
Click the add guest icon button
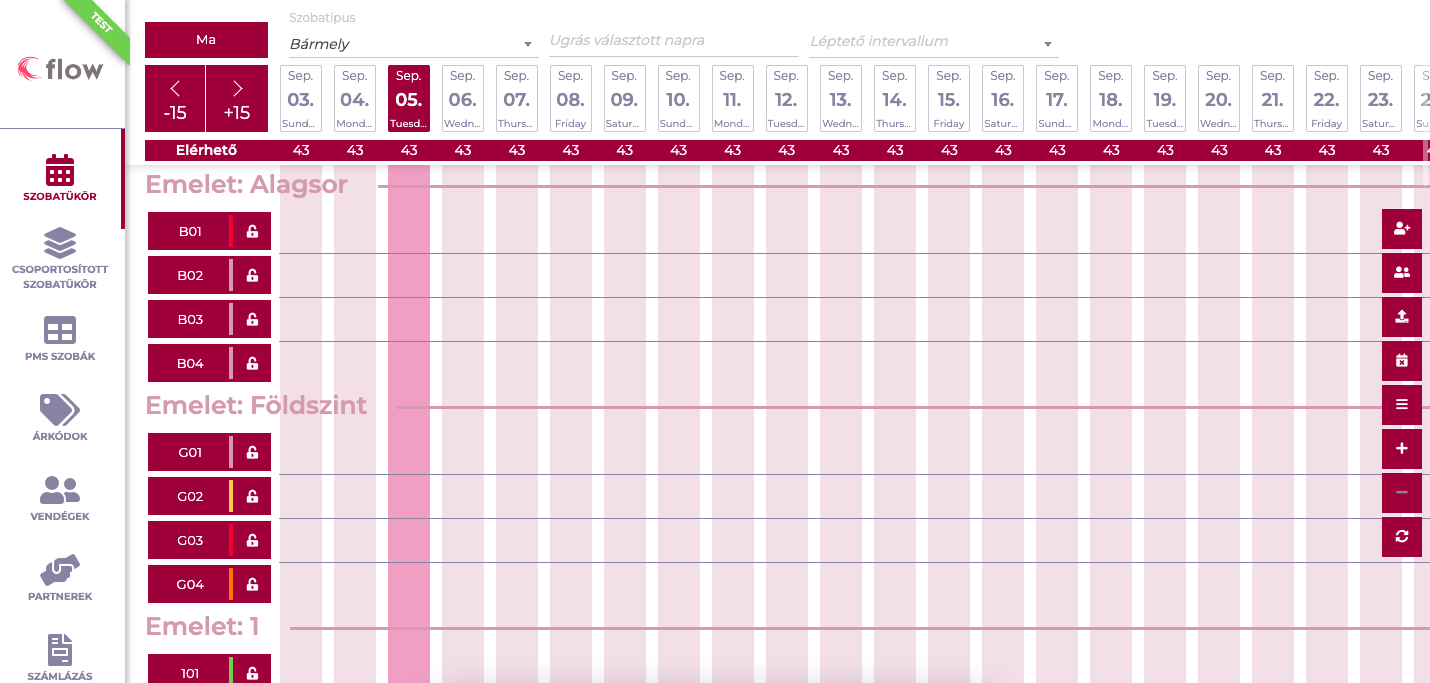1401,229
